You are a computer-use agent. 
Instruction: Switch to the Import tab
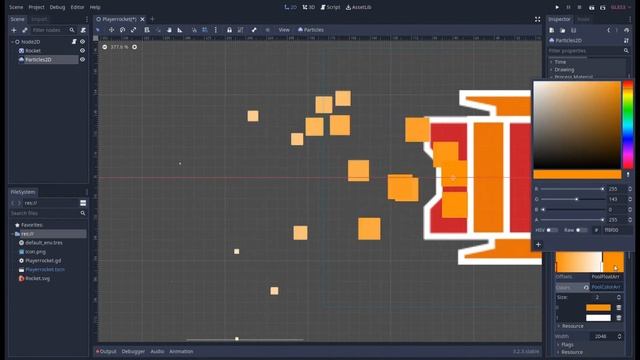[39, 19]
